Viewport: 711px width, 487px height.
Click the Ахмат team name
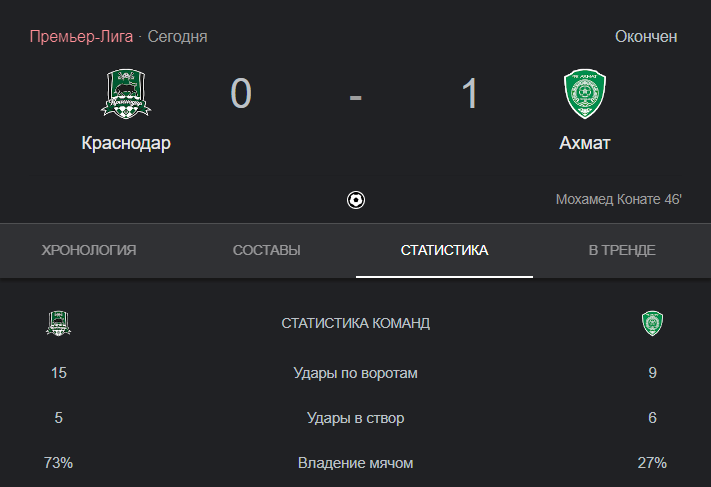pos(585,143)
